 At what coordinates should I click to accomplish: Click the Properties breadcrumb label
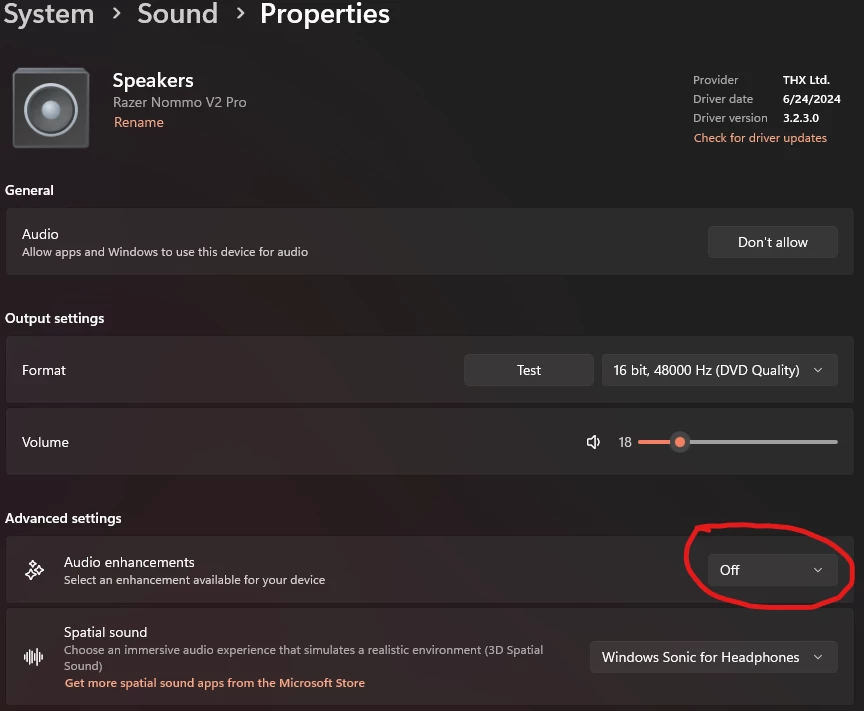(x=324, y=15)
